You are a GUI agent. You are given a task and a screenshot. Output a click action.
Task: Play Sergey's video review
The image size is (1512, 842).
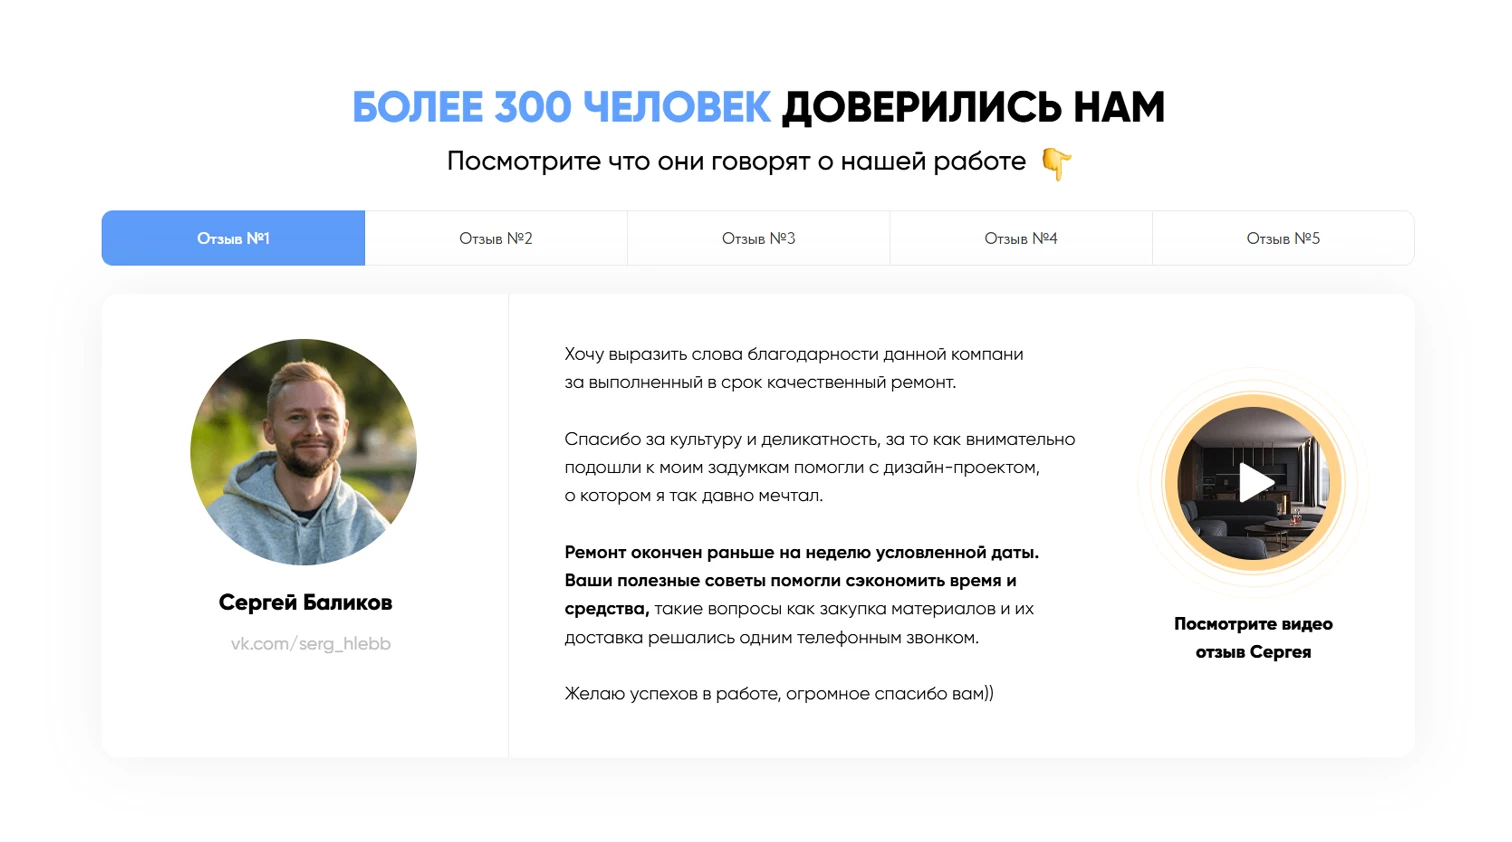click(x=1256, y=483)
